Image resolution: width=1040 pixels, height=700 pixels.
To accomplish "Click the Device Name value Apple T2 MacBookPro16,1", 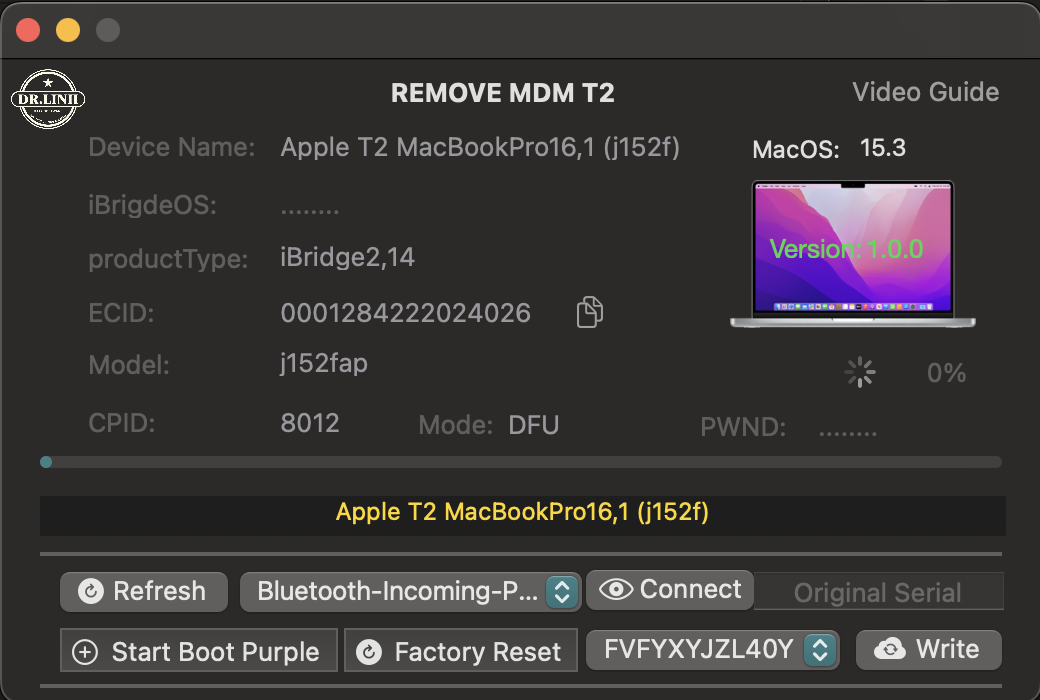I will point(480,147).
